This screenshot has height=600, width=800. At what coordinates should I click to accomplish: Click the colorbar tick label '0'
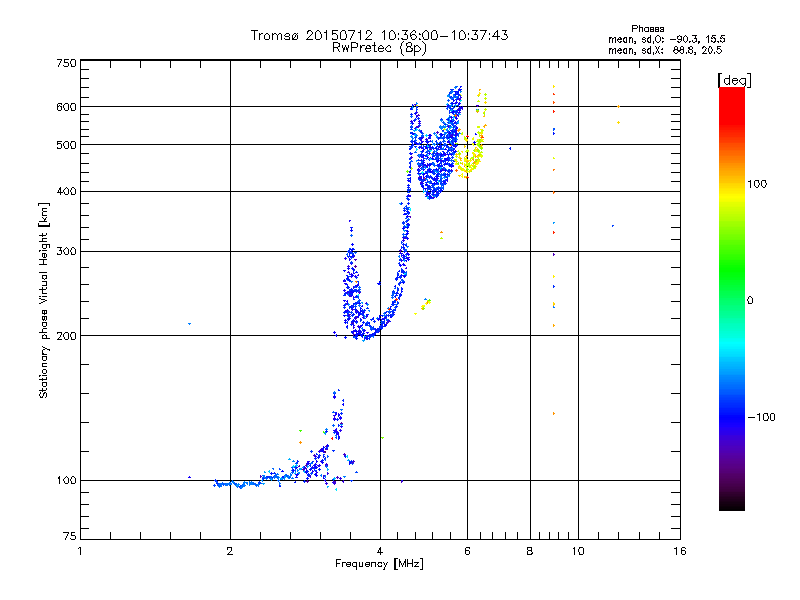pos(750,301)
